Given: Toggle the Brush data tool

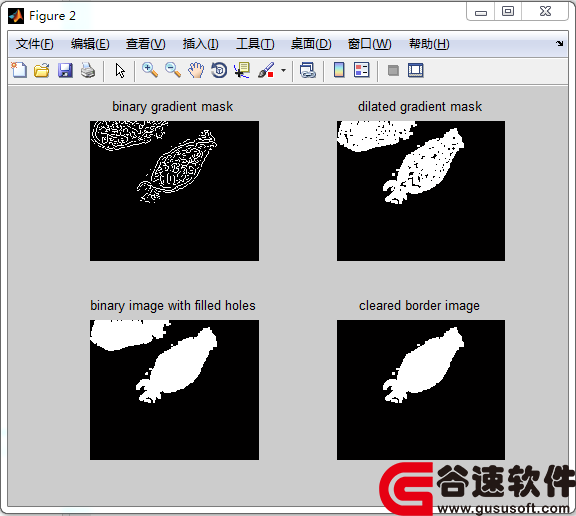Looking at the screenshot, I should [266, 70].
